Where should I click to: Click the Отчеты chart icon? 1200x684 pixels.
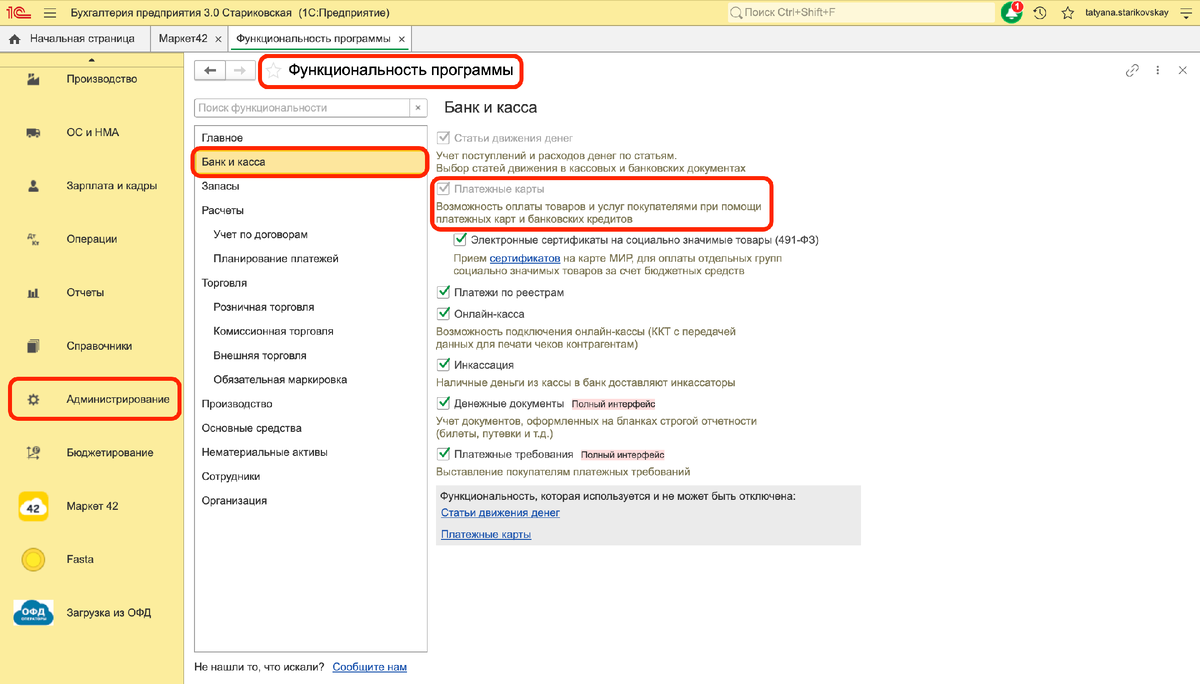(x=33, y=293)
